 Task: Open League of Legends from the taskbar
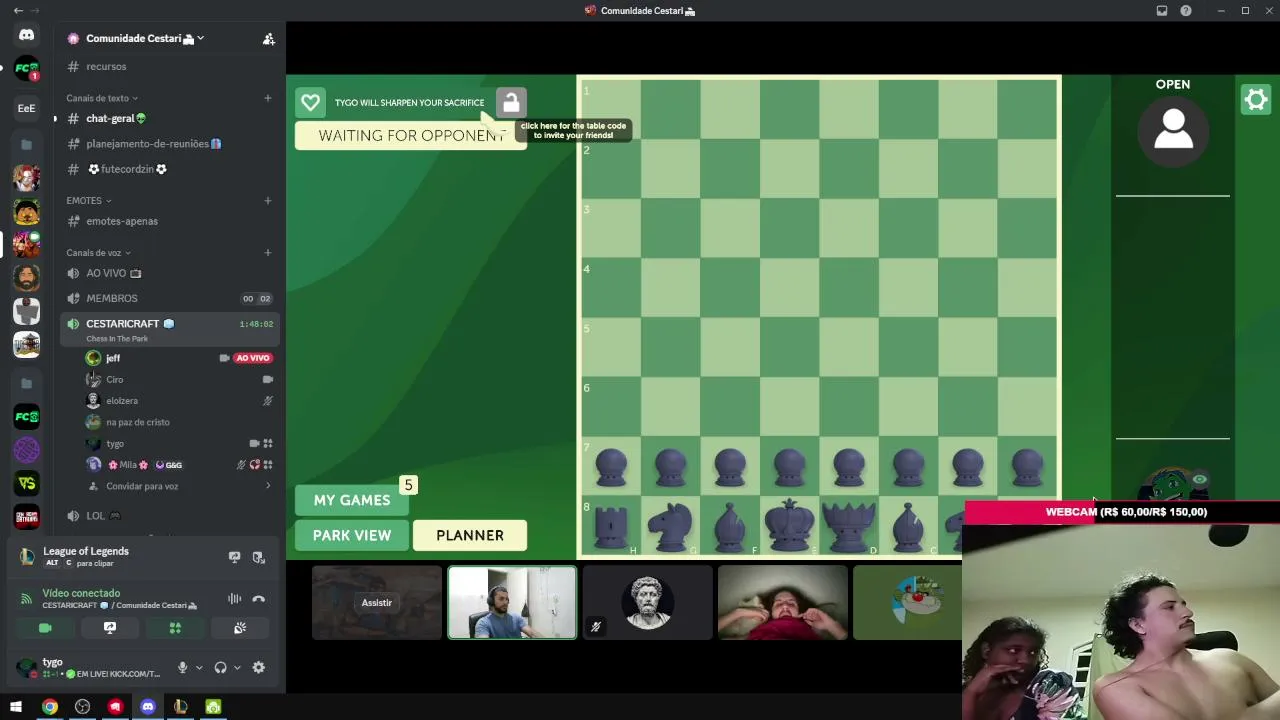[180, 707]
